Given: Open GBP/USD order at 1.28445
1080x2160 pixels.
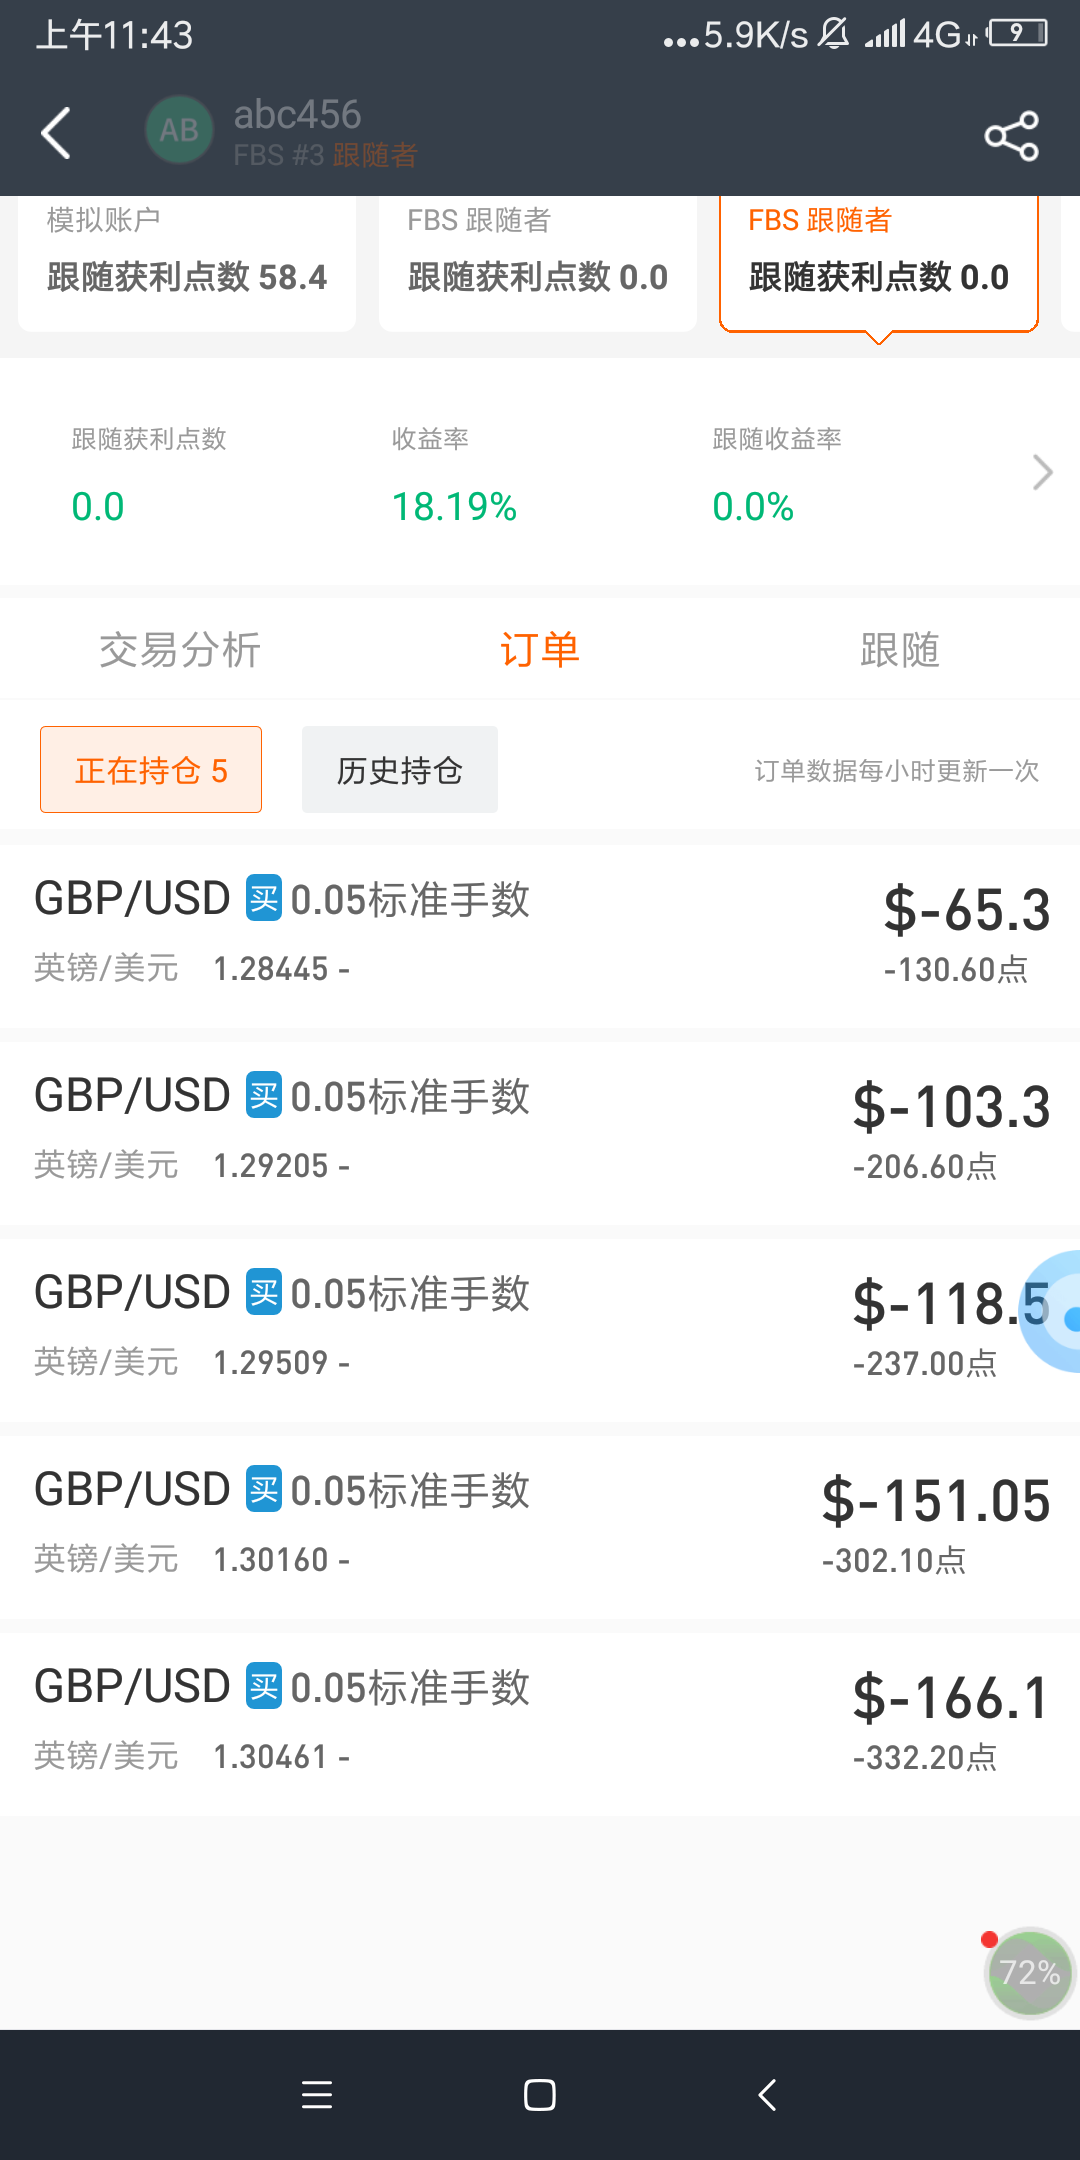Looking at the screenshot, I should [540, 935].
